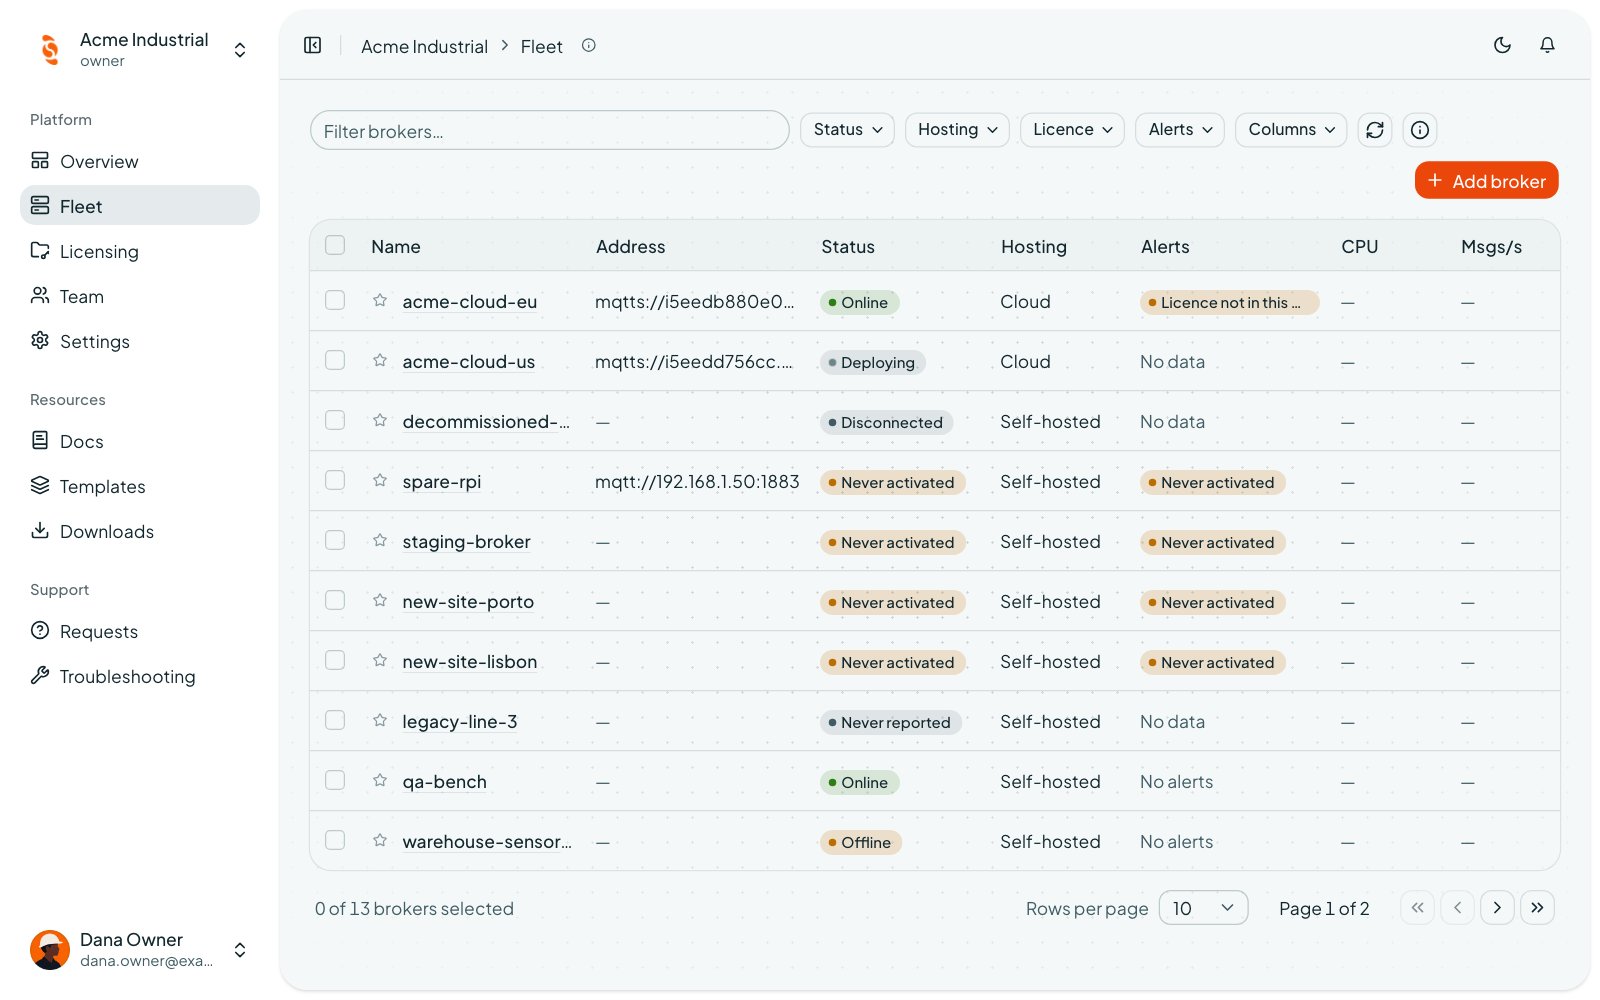Click the Add broker button
The width and height of the screenshot is (1600, 1000).
[1486, 180]
